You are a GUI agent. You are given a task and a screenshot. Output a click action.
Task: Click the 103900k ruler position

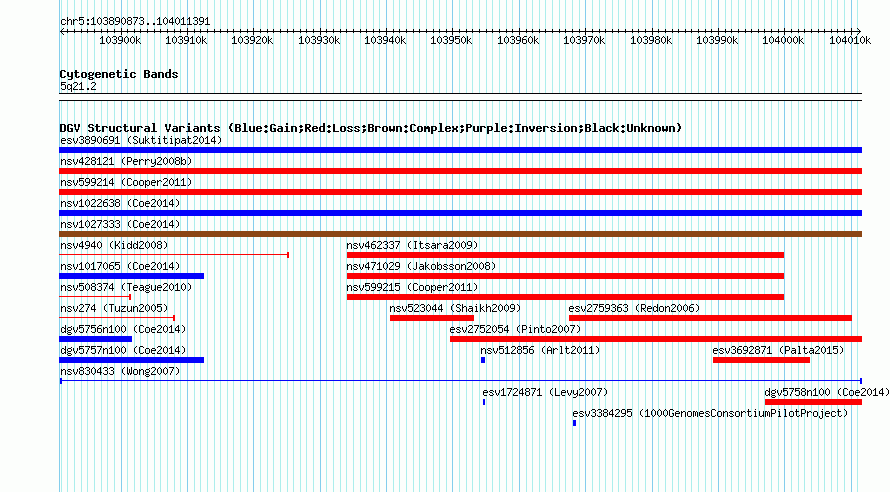click(x=120, y=40)
